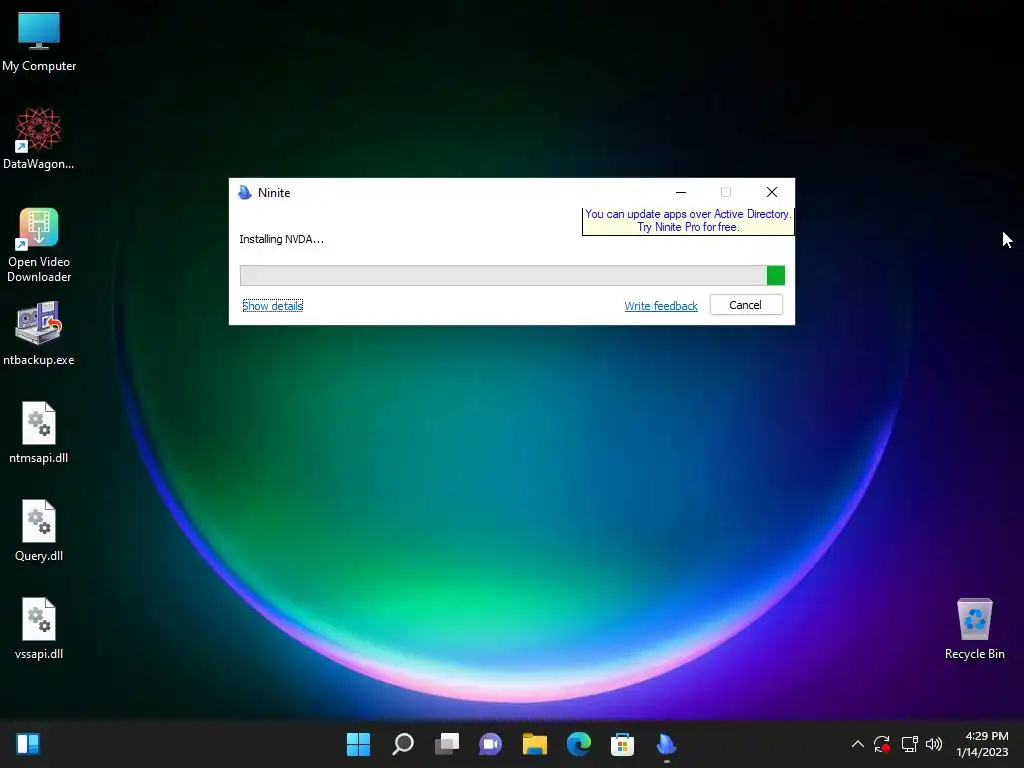Click the Windows Update tray icon
This screenshot has width=1024, height=768.
(x=882, y=744)
